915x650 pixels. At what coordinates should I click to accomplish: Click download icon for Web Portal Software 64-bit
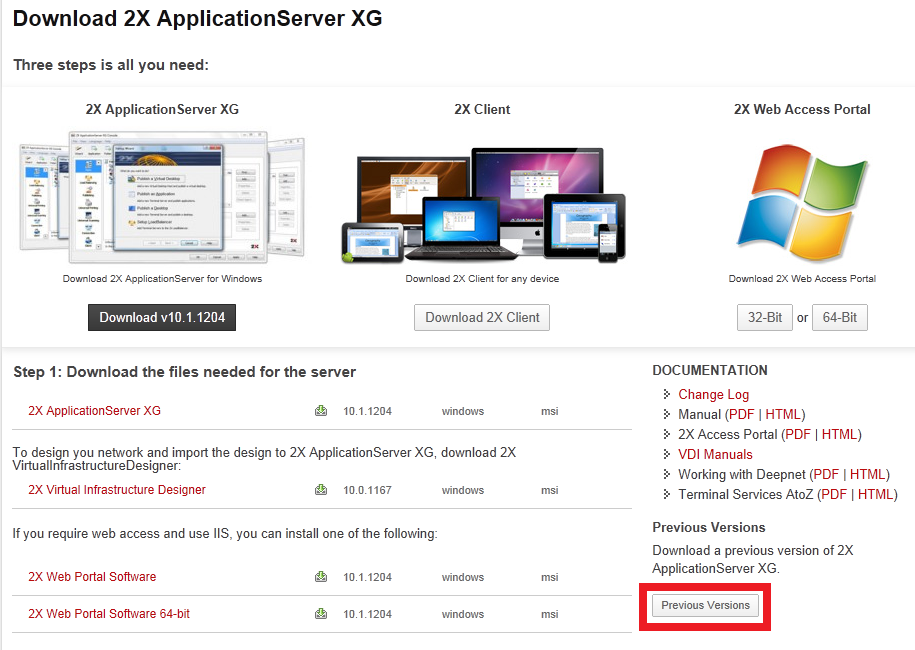(321, 613)
